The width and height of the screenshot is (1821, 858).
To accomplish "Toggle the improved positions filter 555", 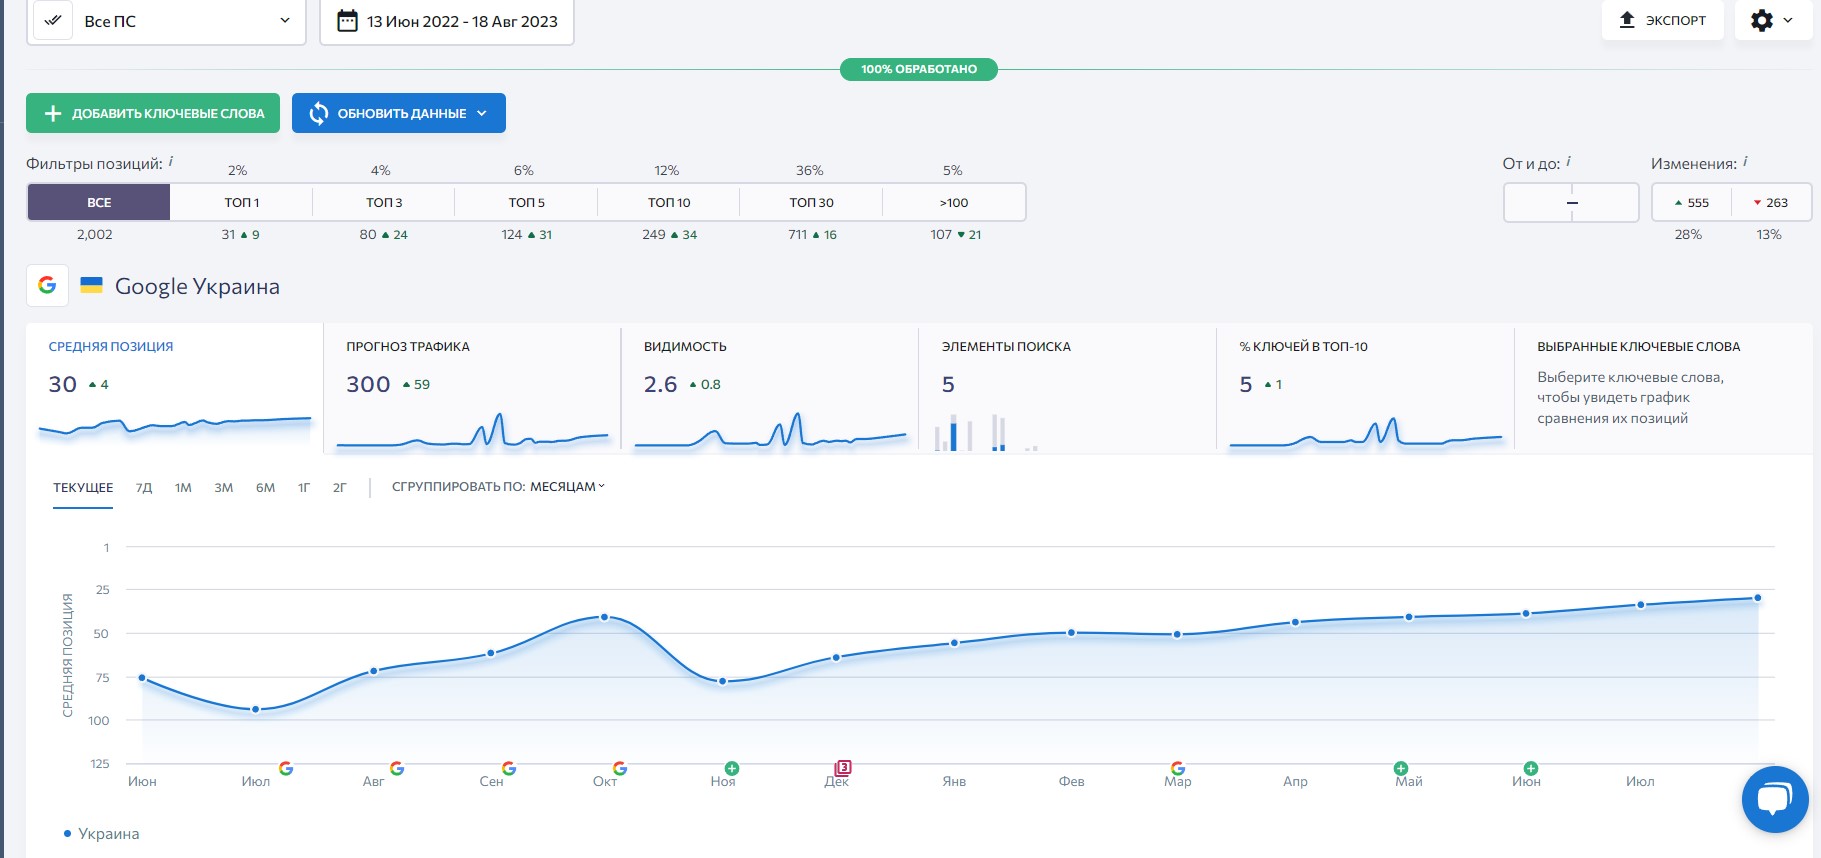I will pyautogui.click(x=1692, y=202).
